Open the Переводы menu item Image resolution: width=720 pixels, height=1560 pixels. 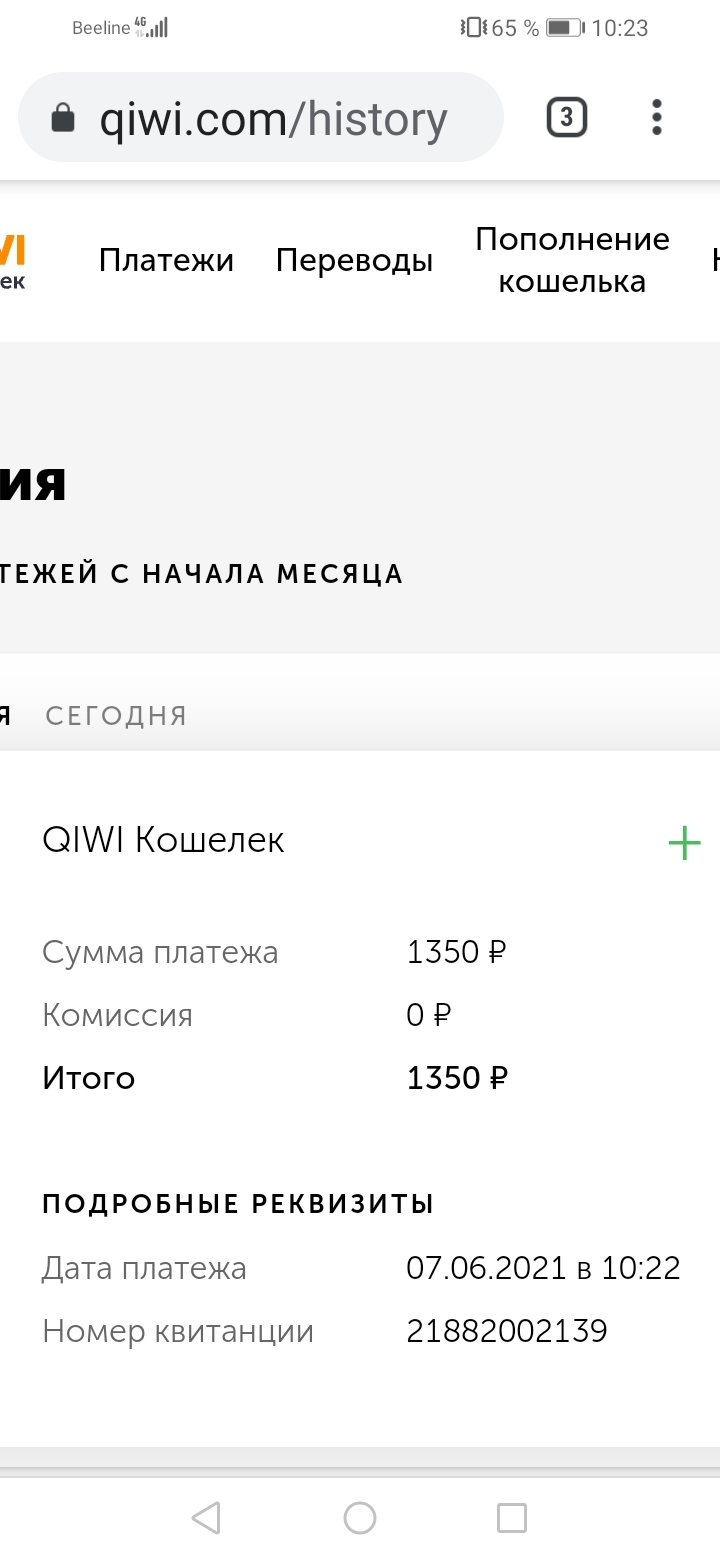click(x=354, y=260)
